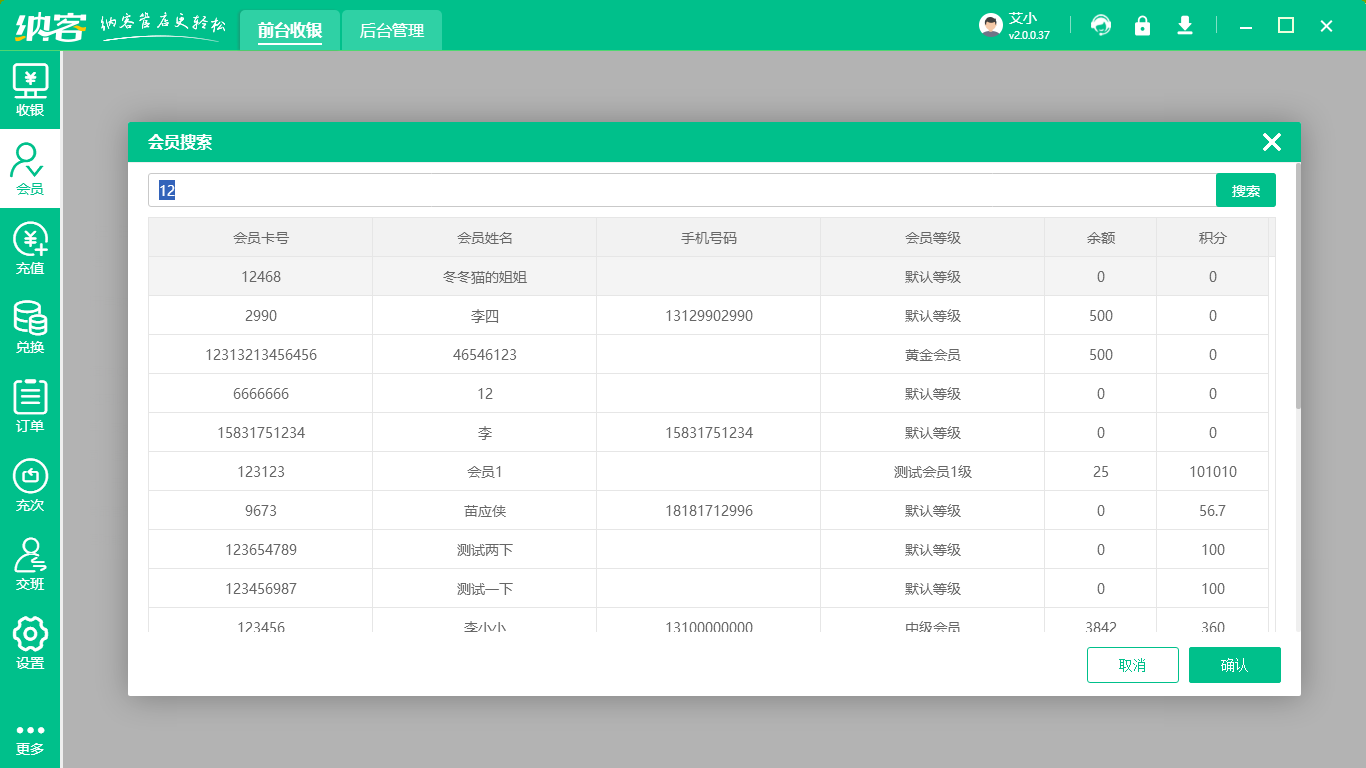Open the 订单 orders sidebar icon
The width and height of the screenshot is (1366, 768).
[30, 406]
